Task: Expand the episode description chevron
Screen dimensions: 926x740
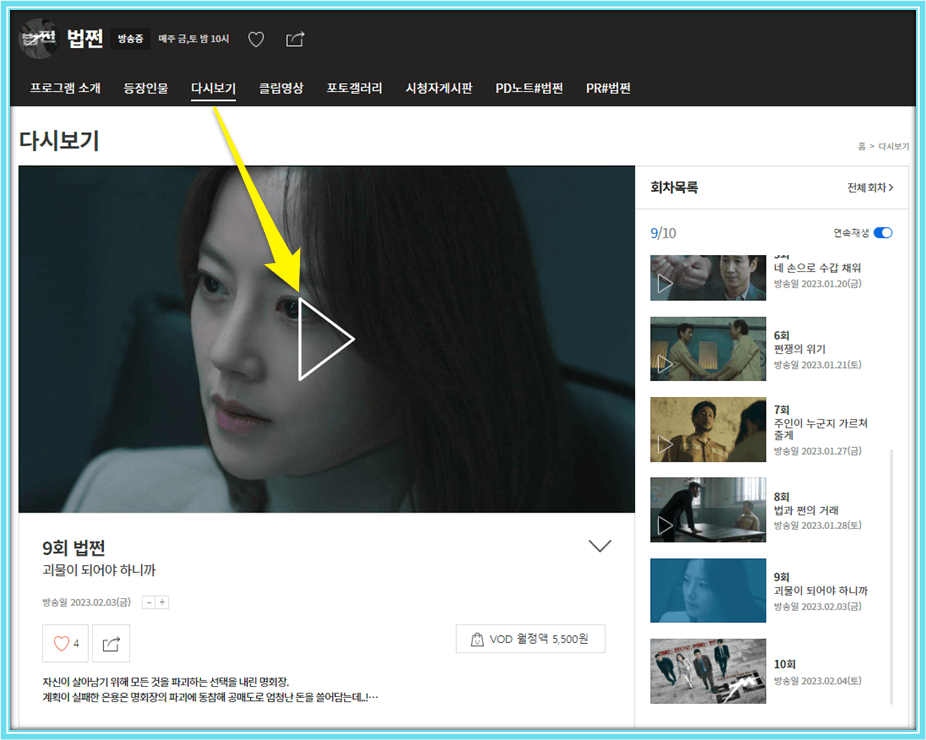Action: click(600, 545)
